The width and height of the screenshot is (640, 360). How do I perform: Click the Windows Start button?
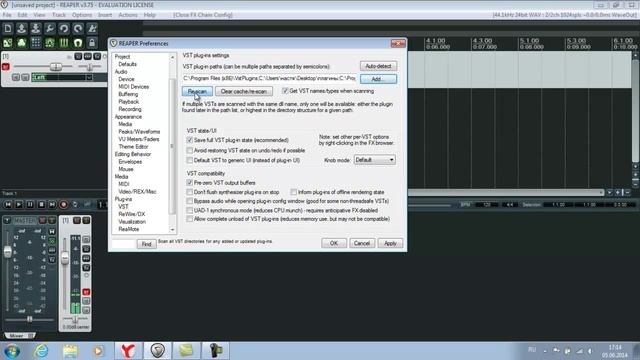tap(12, 351)
